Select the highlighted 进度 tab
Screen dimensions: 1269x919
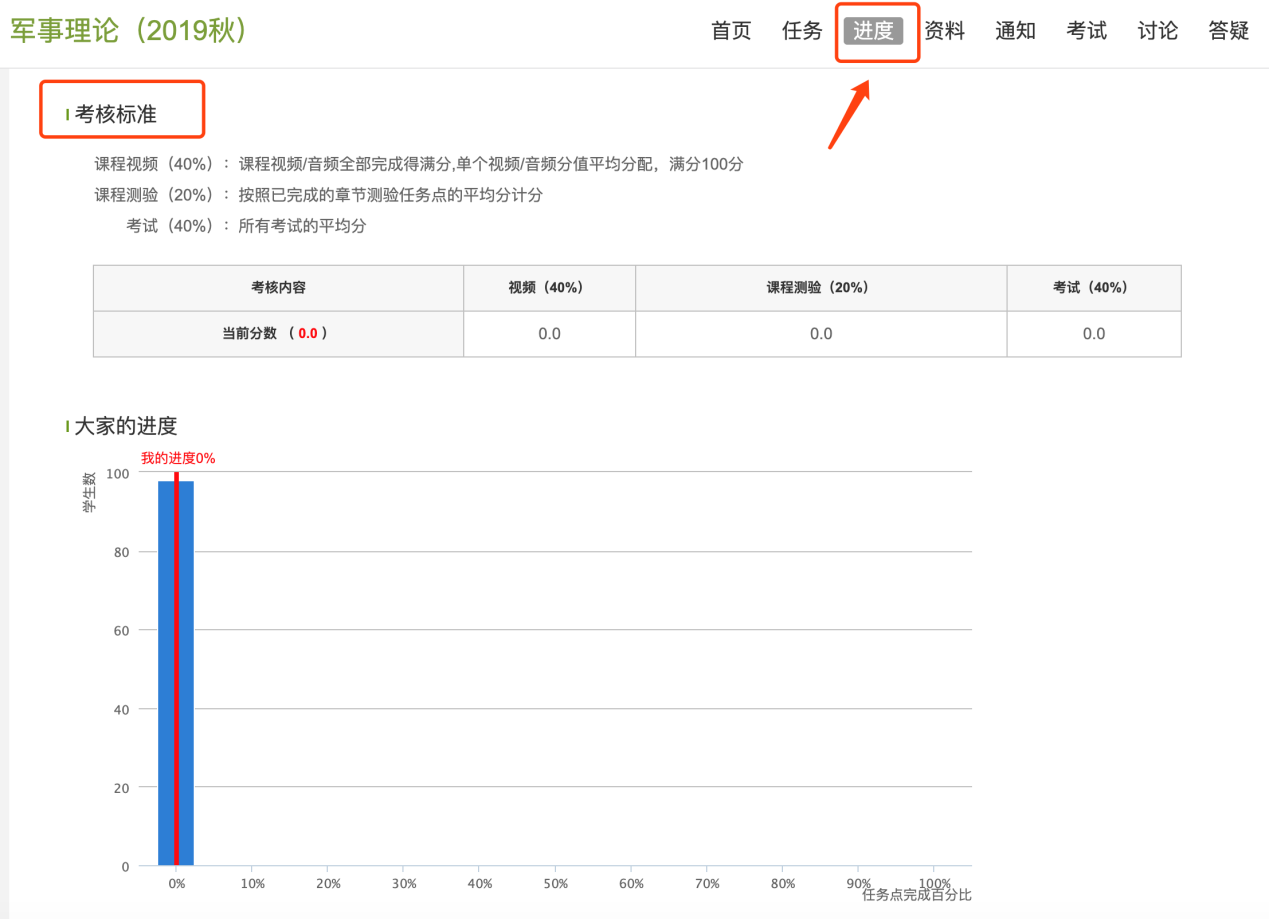point(873,31)
